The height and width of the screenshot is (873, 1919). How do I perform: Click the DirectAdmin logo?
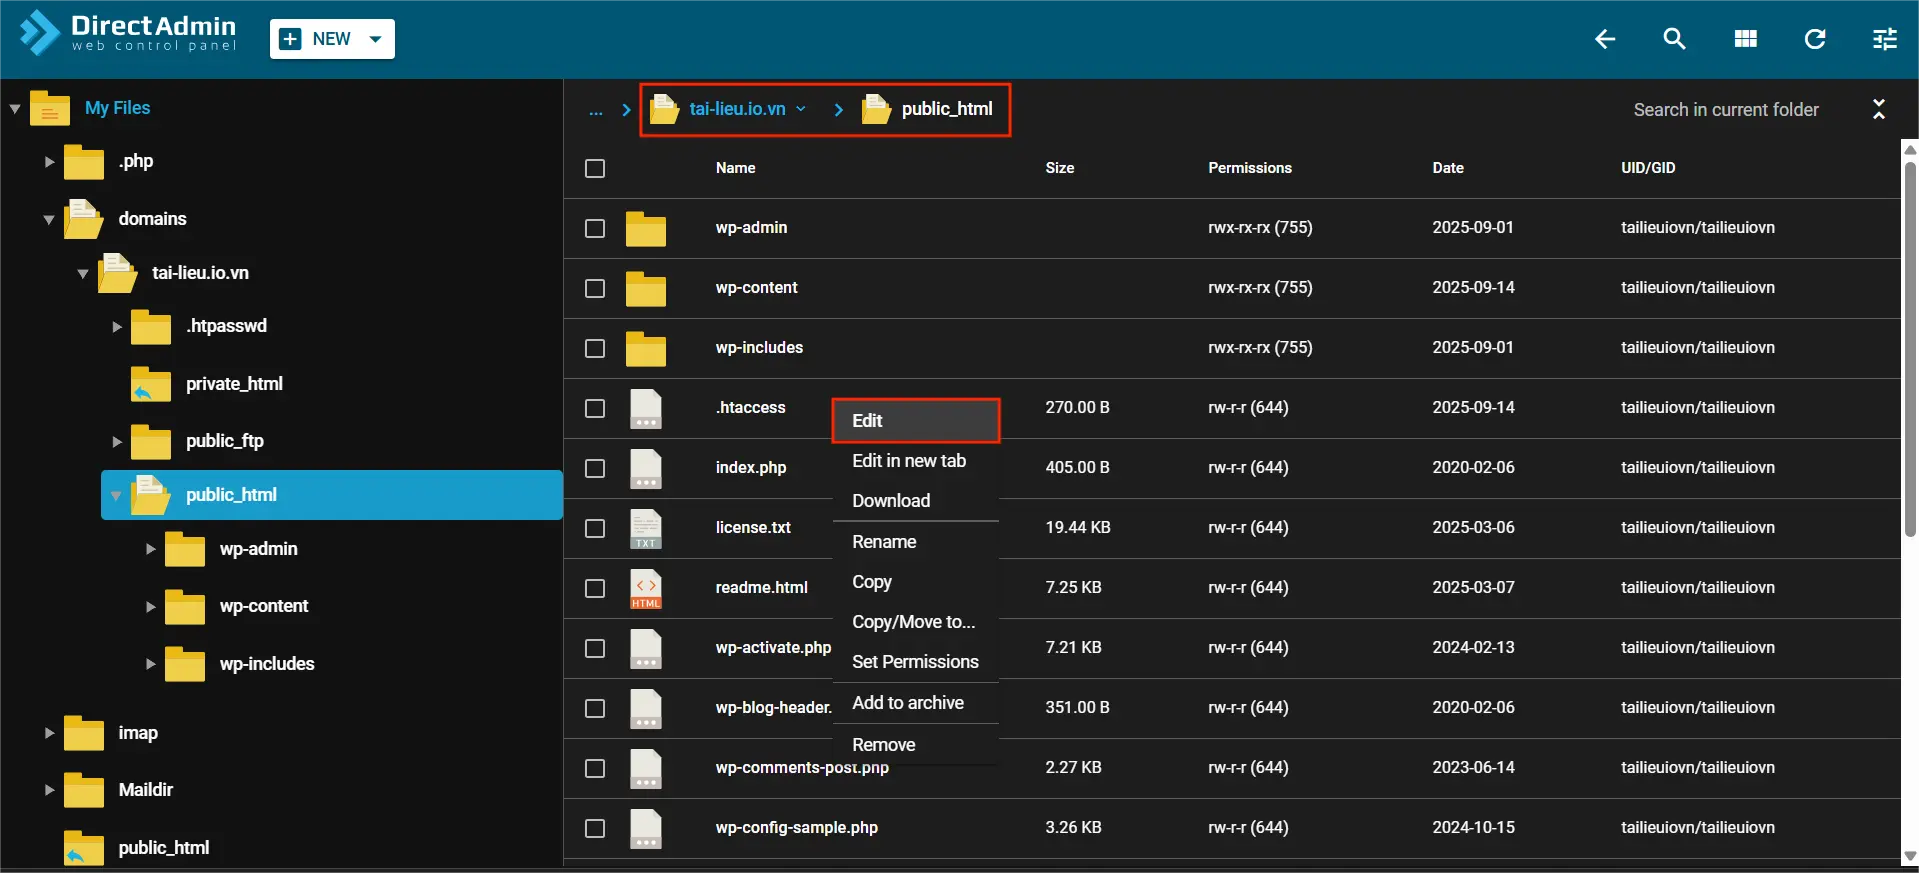128,33
